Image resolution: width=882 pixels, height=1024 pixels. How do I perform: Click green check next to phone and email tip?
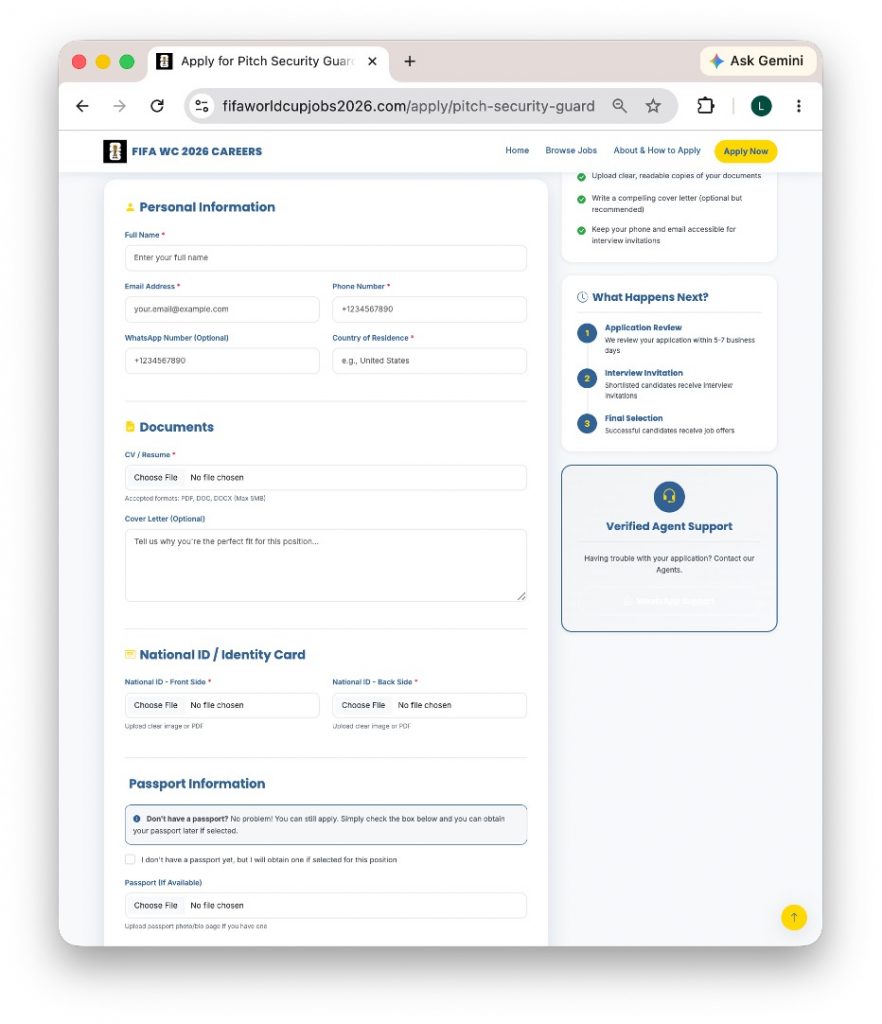coord(581,231)
